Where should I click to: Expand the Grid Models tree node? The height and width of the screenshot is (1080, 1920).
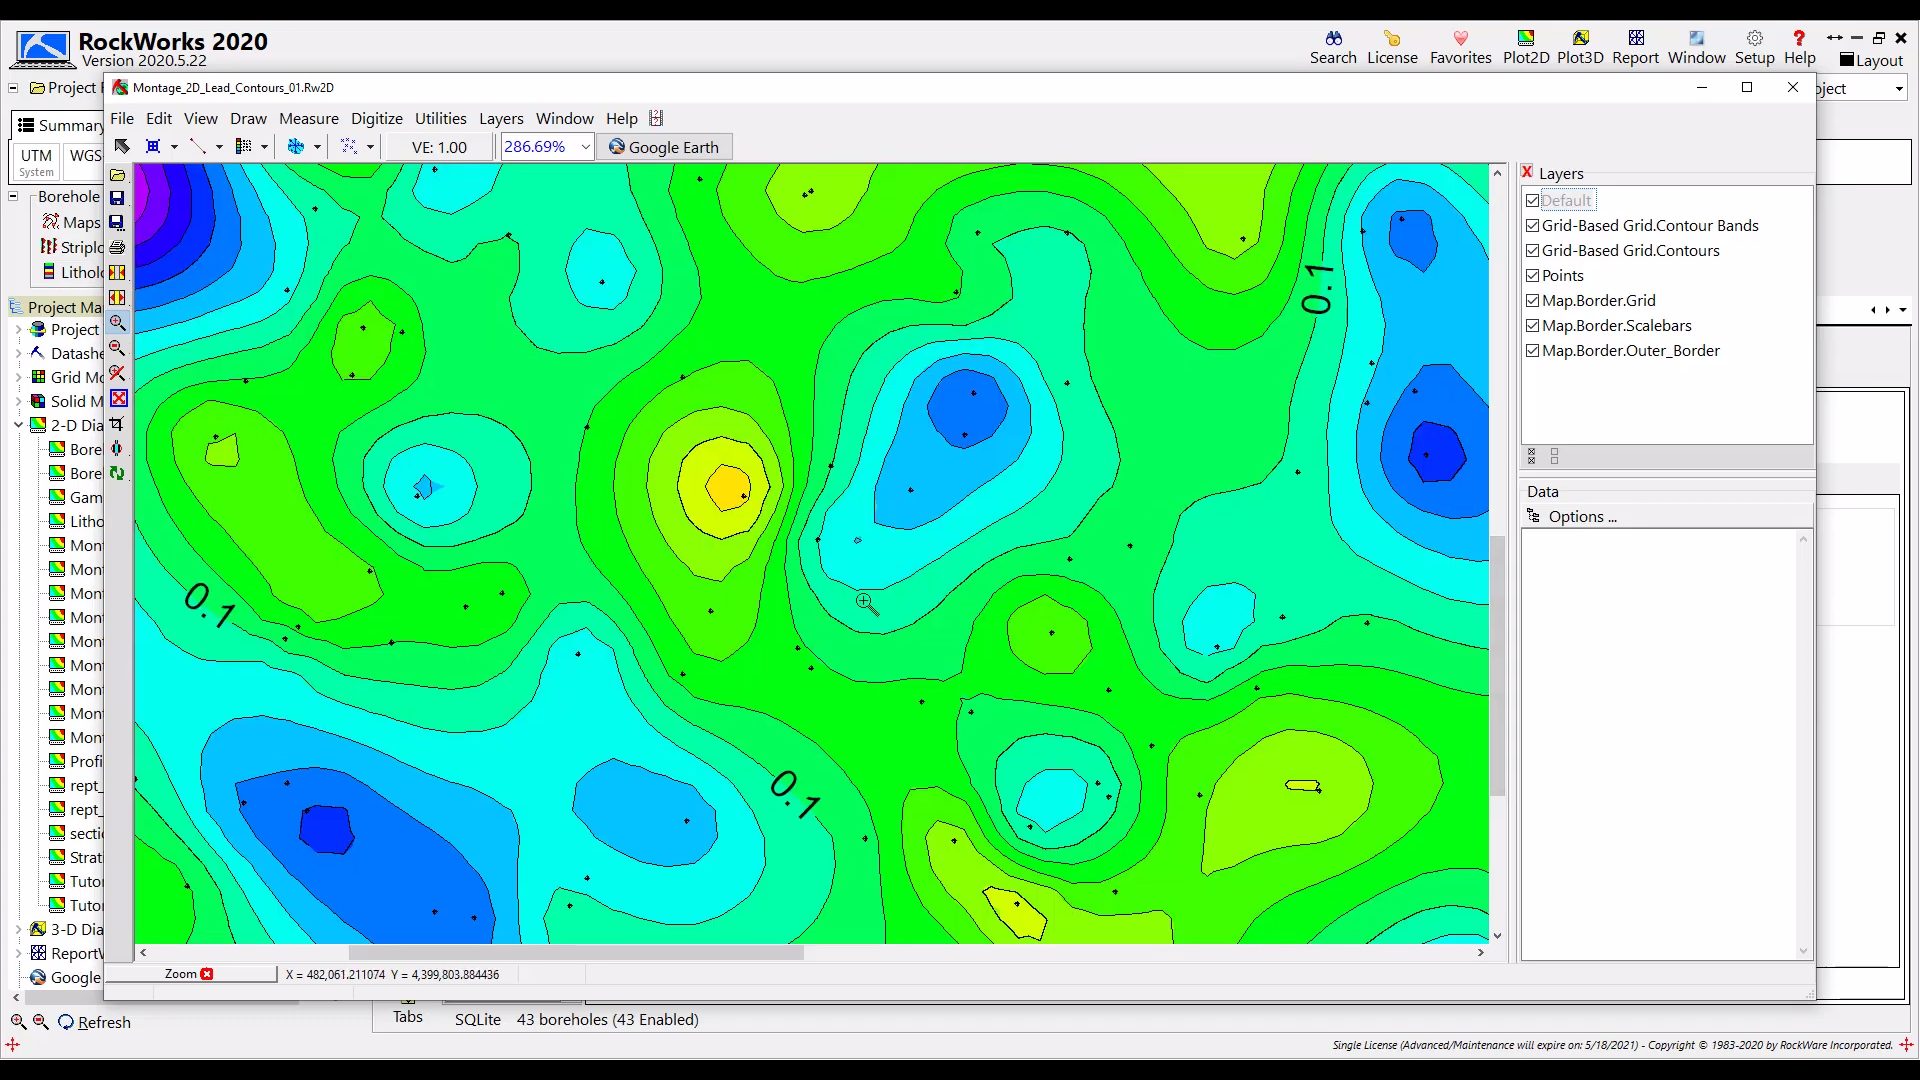[18, 377]
